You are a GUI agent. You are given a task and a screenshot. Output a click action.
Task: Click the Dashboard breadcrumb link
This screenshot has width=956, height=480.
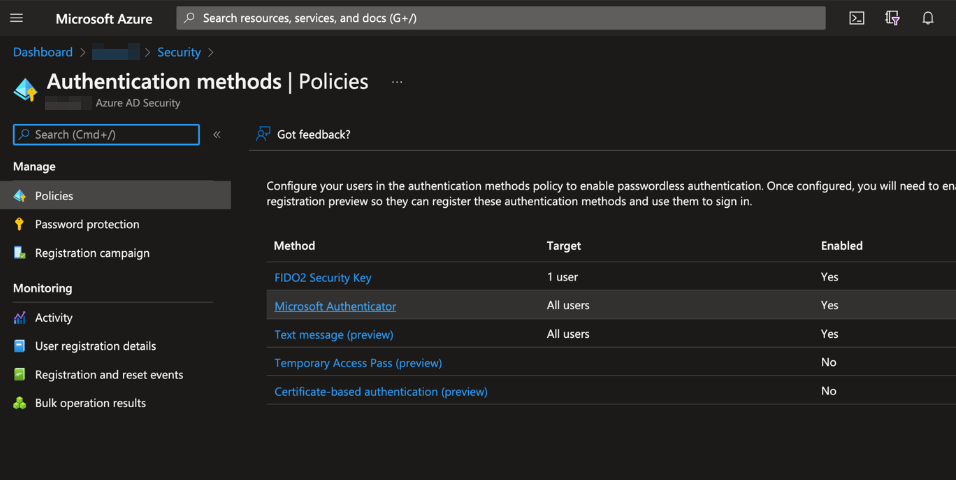coord(42,52)
